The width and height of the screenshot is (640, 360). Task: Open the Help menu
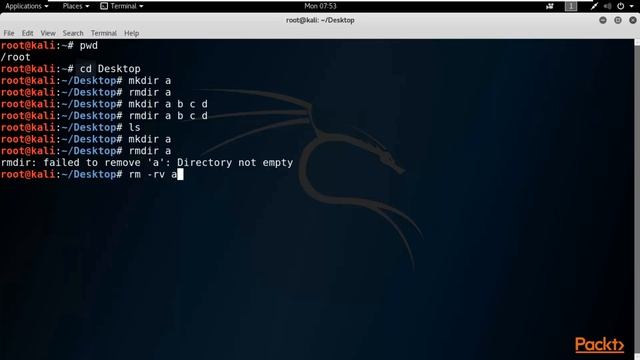(131, 33)
